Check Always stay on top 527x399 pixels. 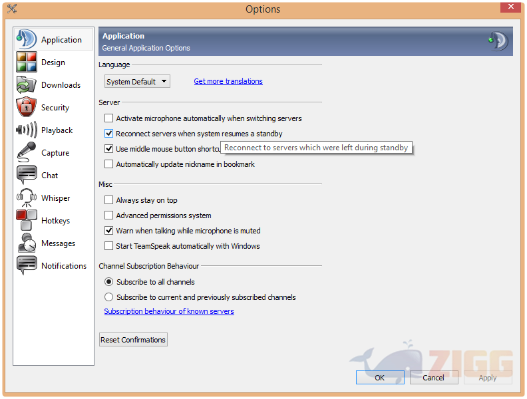pyautogui.click(x=108, y=200)
